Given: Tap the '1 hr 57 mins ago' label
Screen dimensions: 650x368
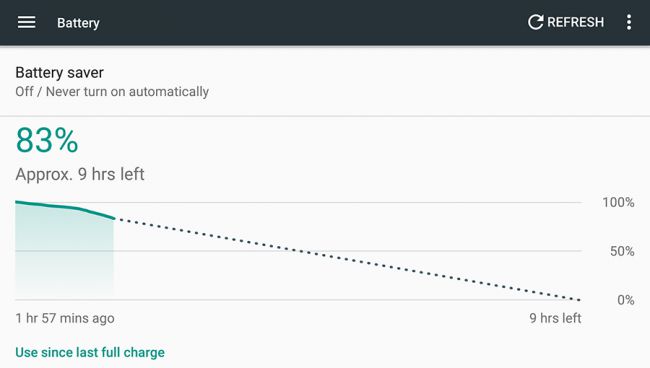Looking at the screenshot, I should (x=65, y=318).
